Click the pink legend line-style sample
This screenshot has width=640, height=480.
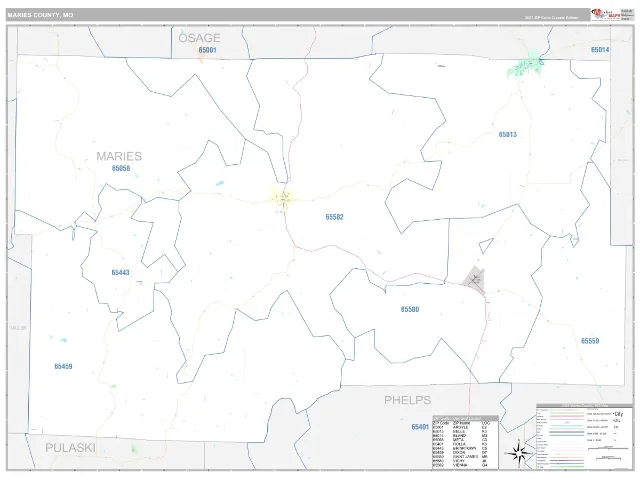(567, 416)
